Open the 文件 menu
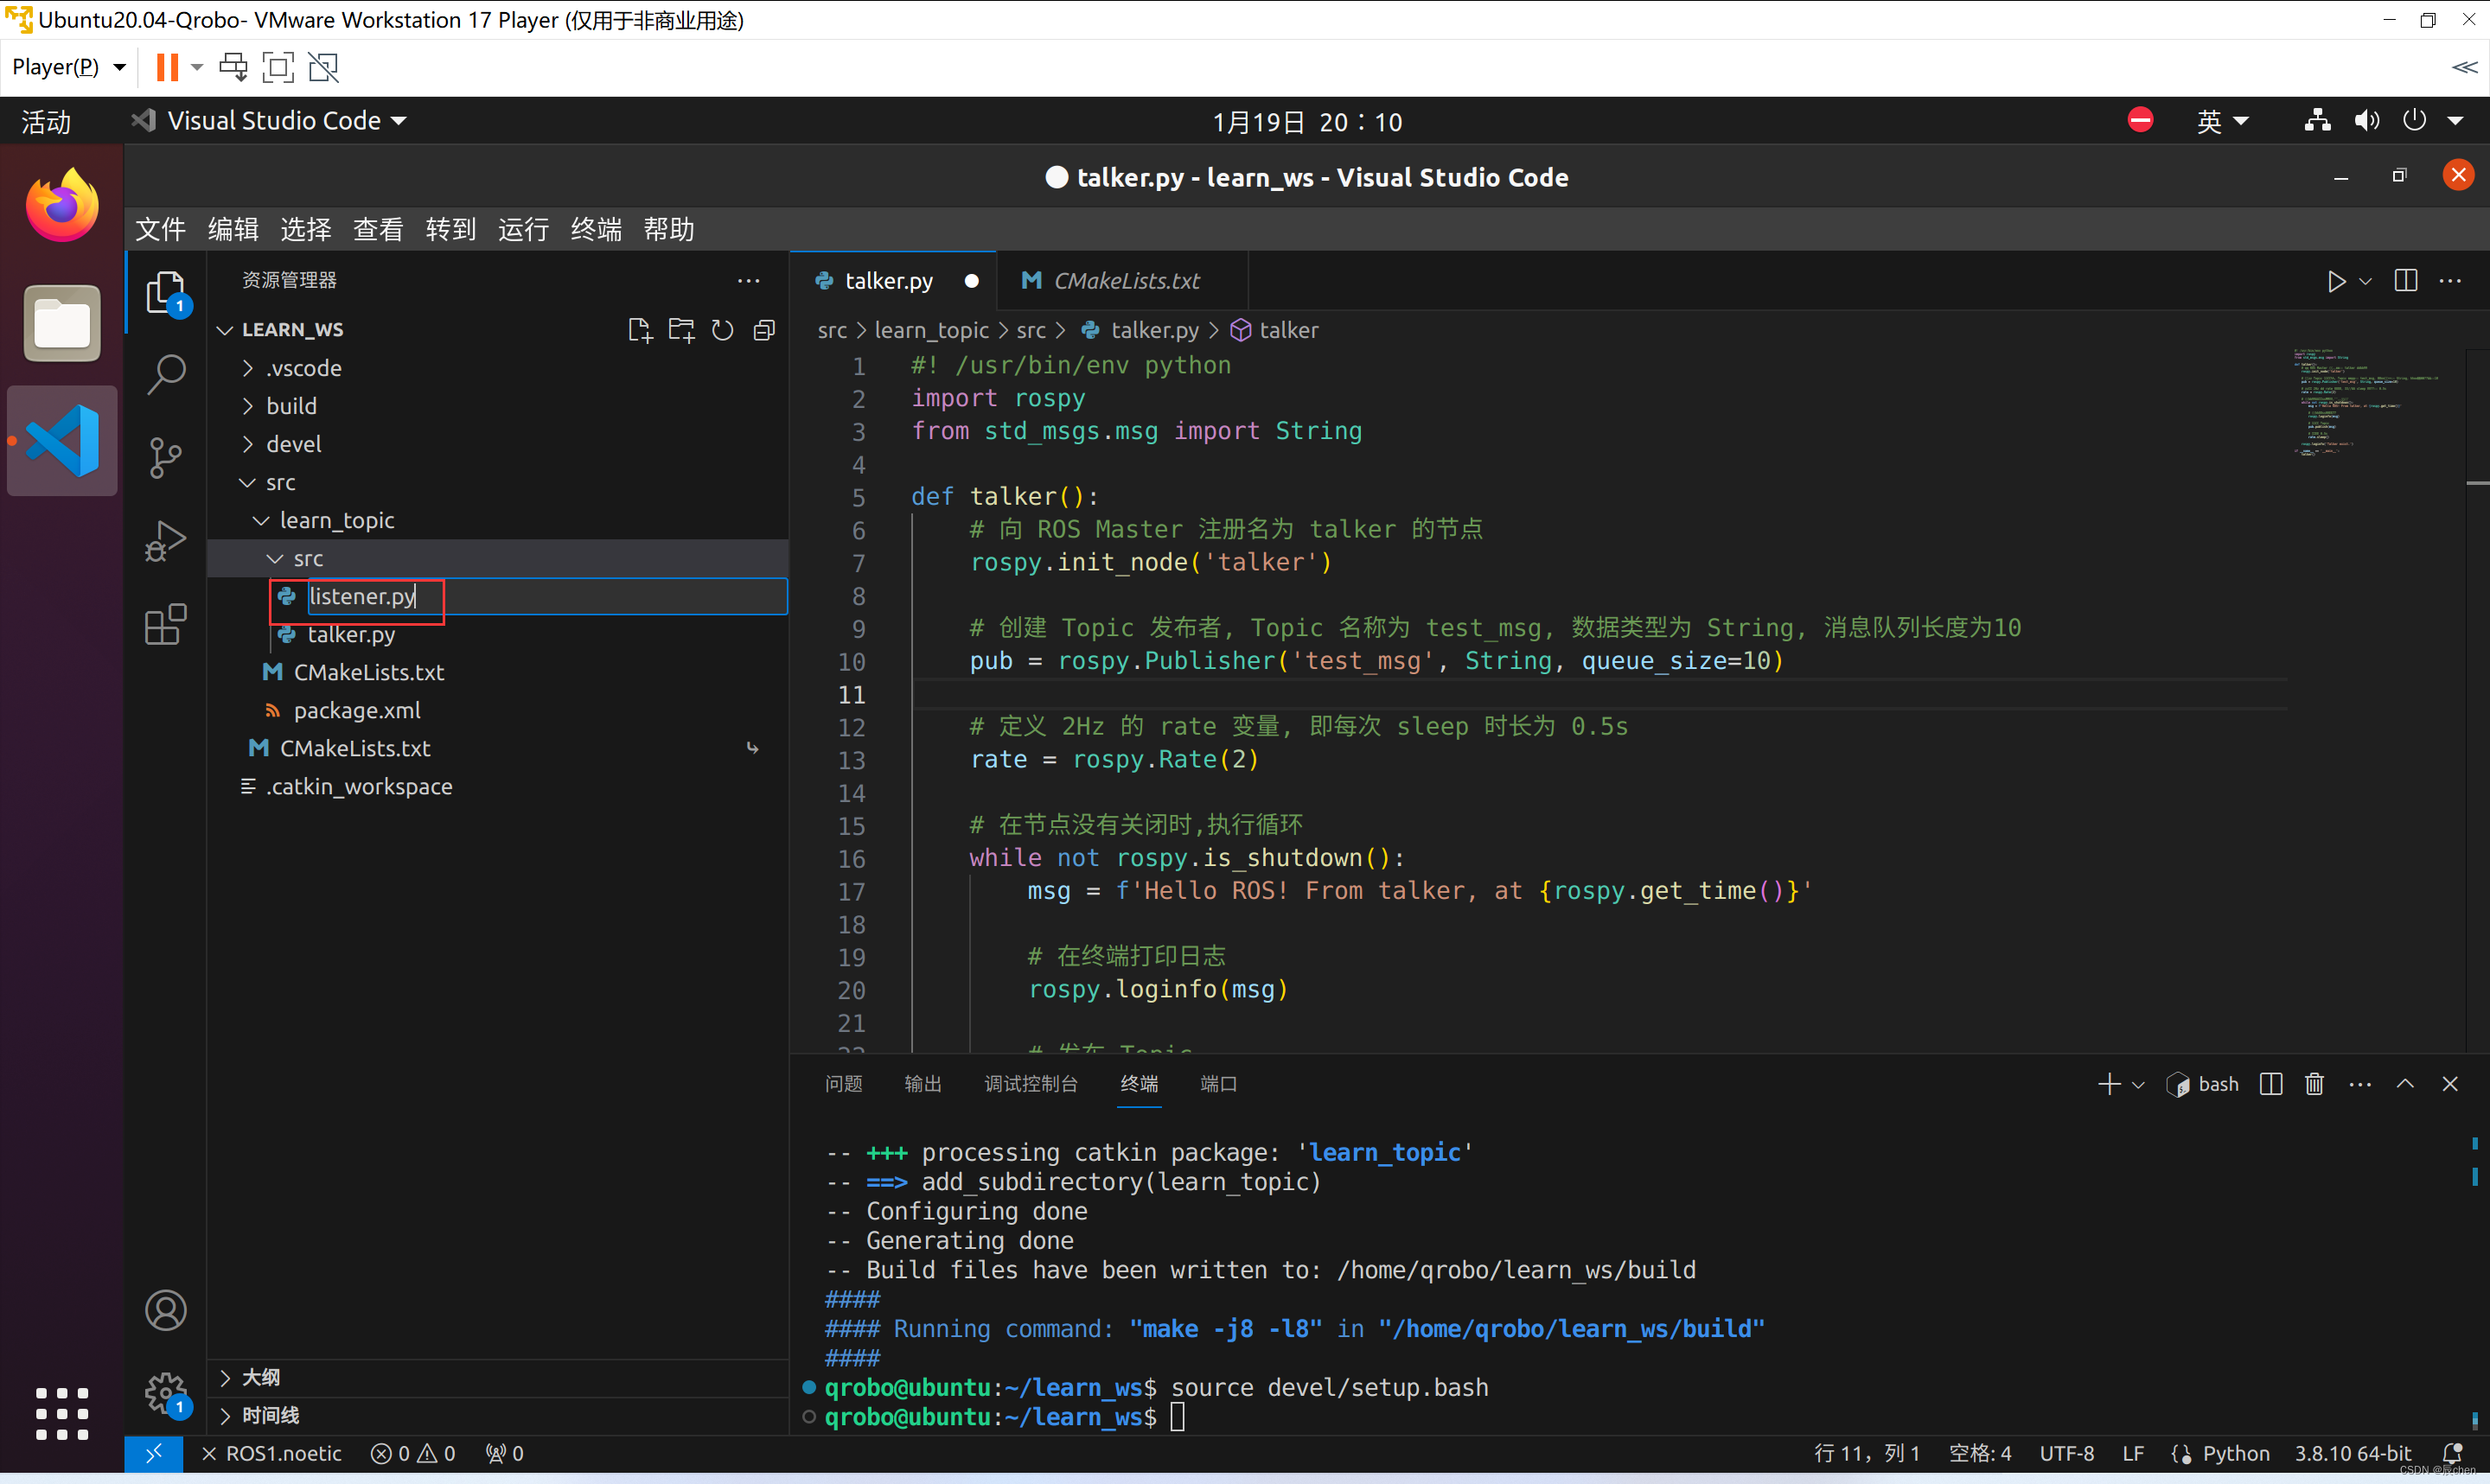 point(160,229)
